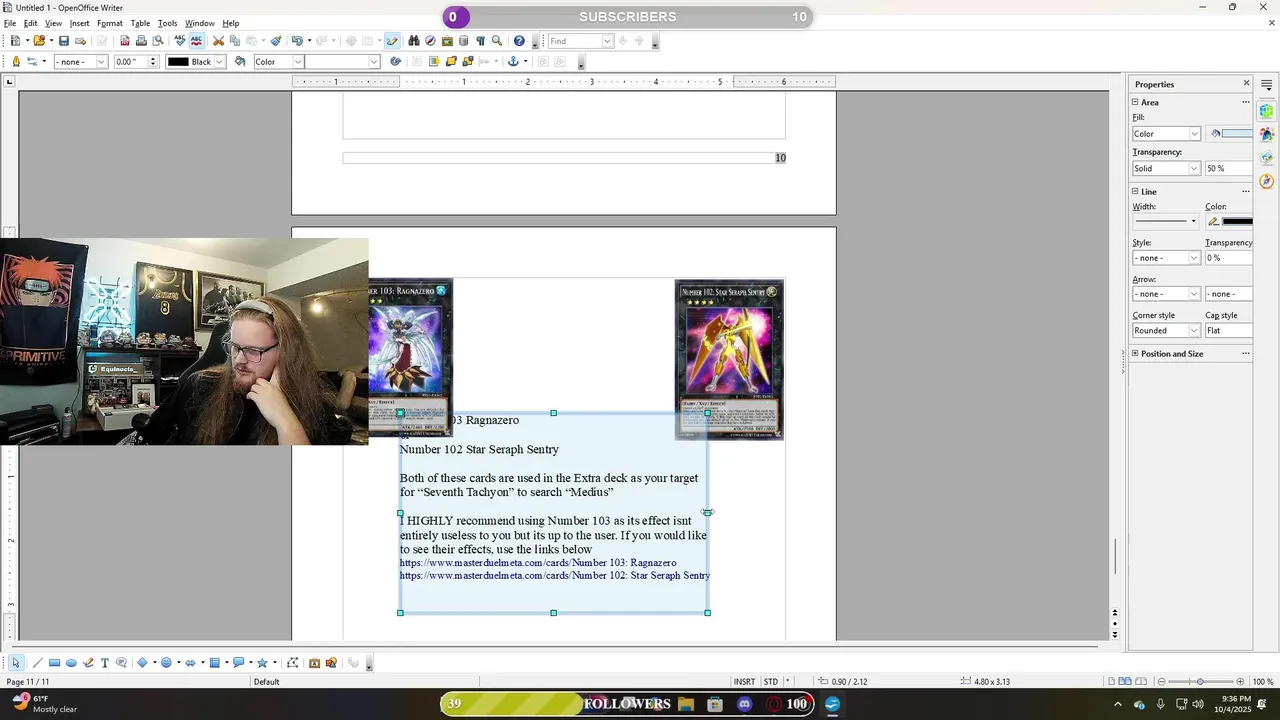Open the Black line color dropdown
The image size is (1280, 720).
click(x=195, y=62)
